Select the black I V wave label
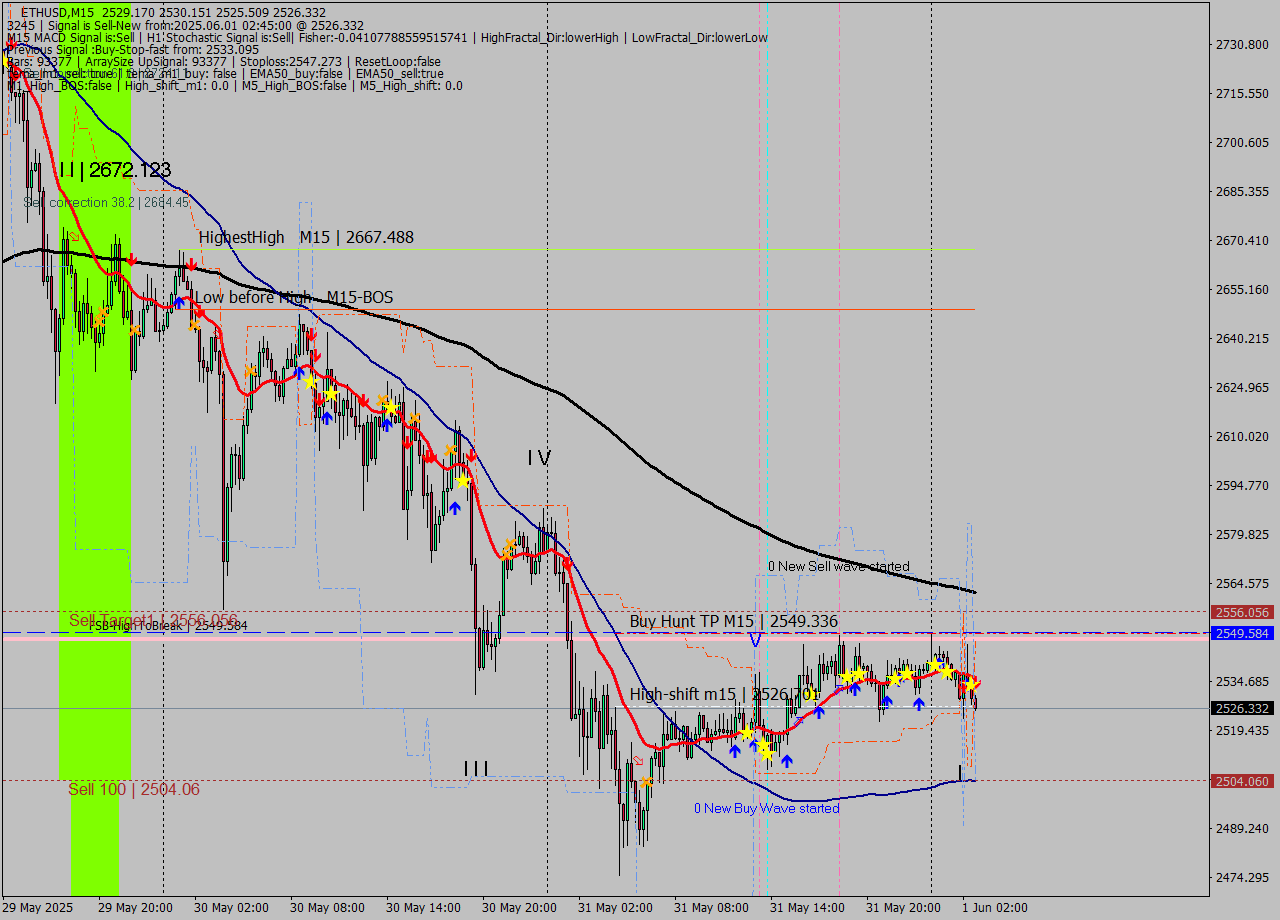 point(539,458)
